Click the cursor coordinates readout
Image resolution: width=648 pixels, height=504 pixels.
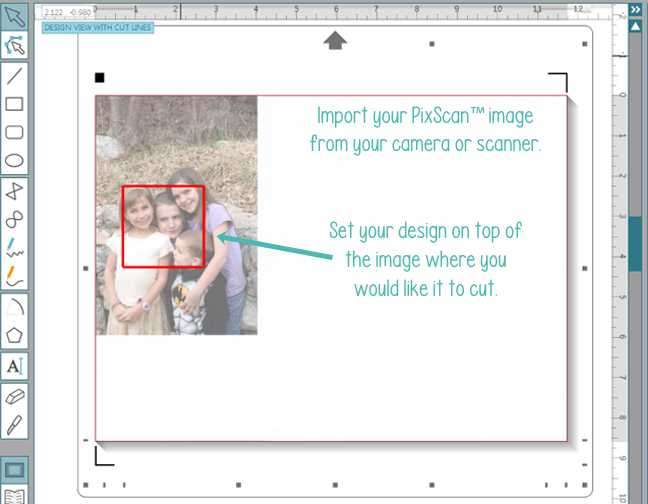pyautogui.click(x=67, y=12)
